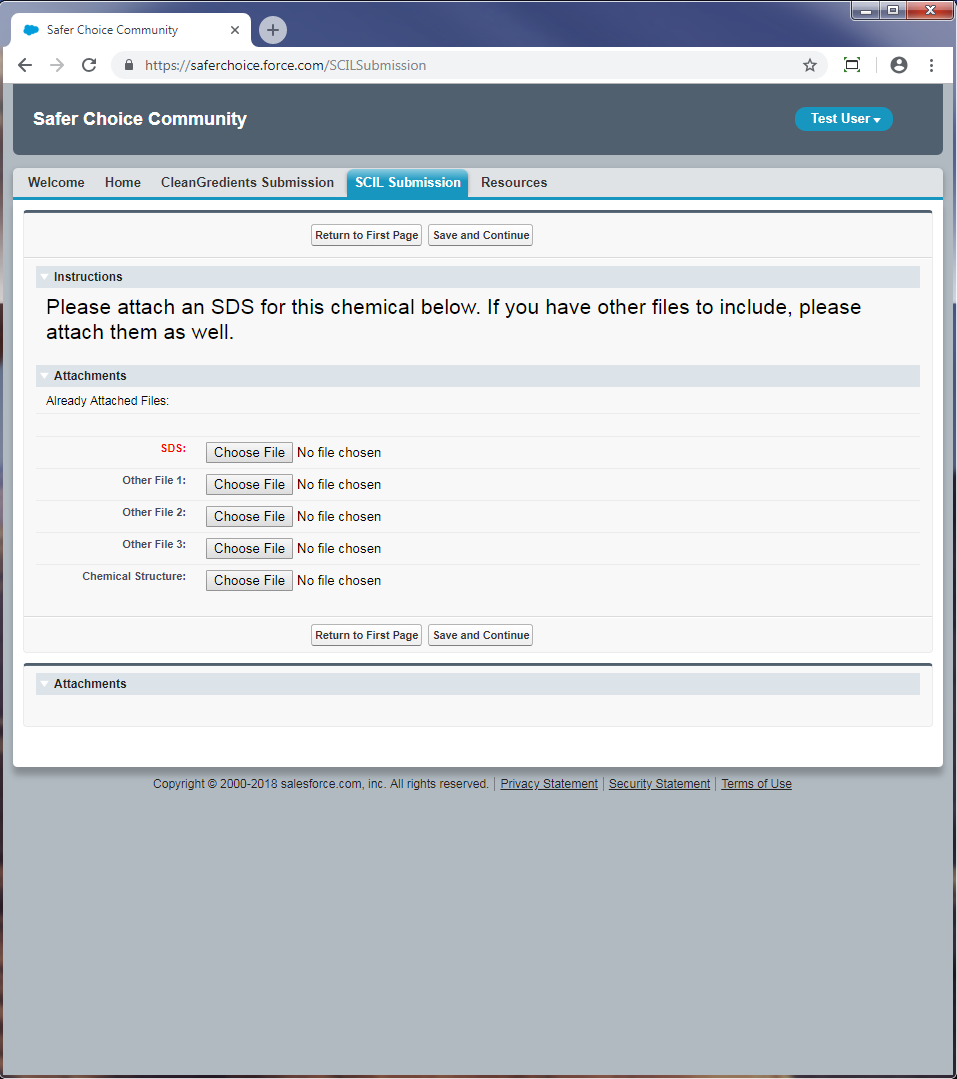
Task: Choose a file for Other File 3
Action: [249, 548]
